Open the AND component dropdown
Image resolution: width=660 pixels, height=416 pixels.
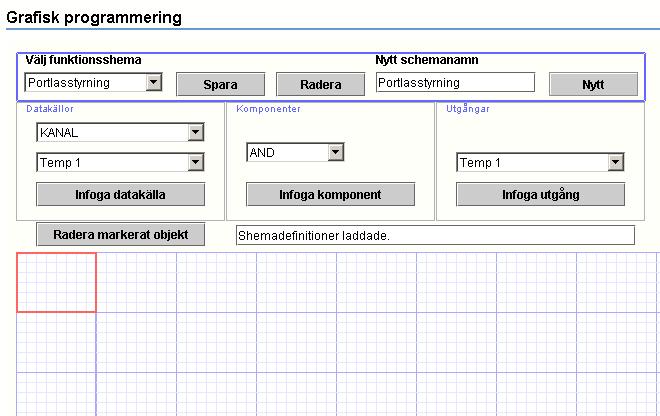point(295,152)
